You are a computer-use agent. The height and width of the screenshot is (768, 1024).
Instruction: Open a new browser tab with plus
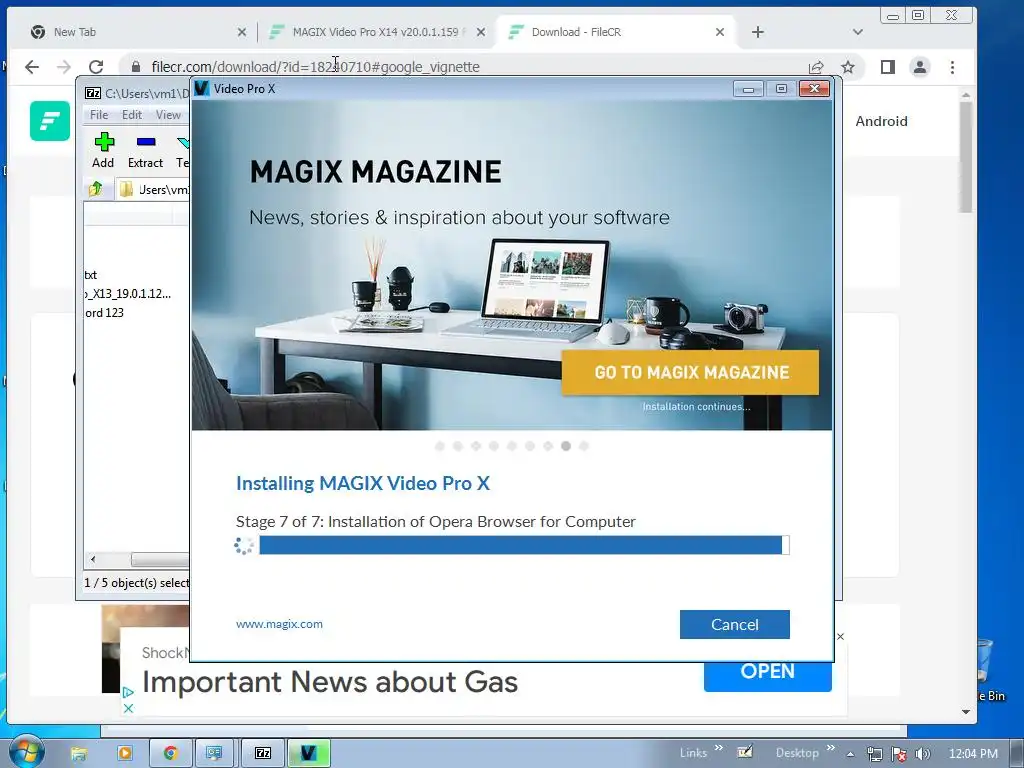[x=758, y=32]
